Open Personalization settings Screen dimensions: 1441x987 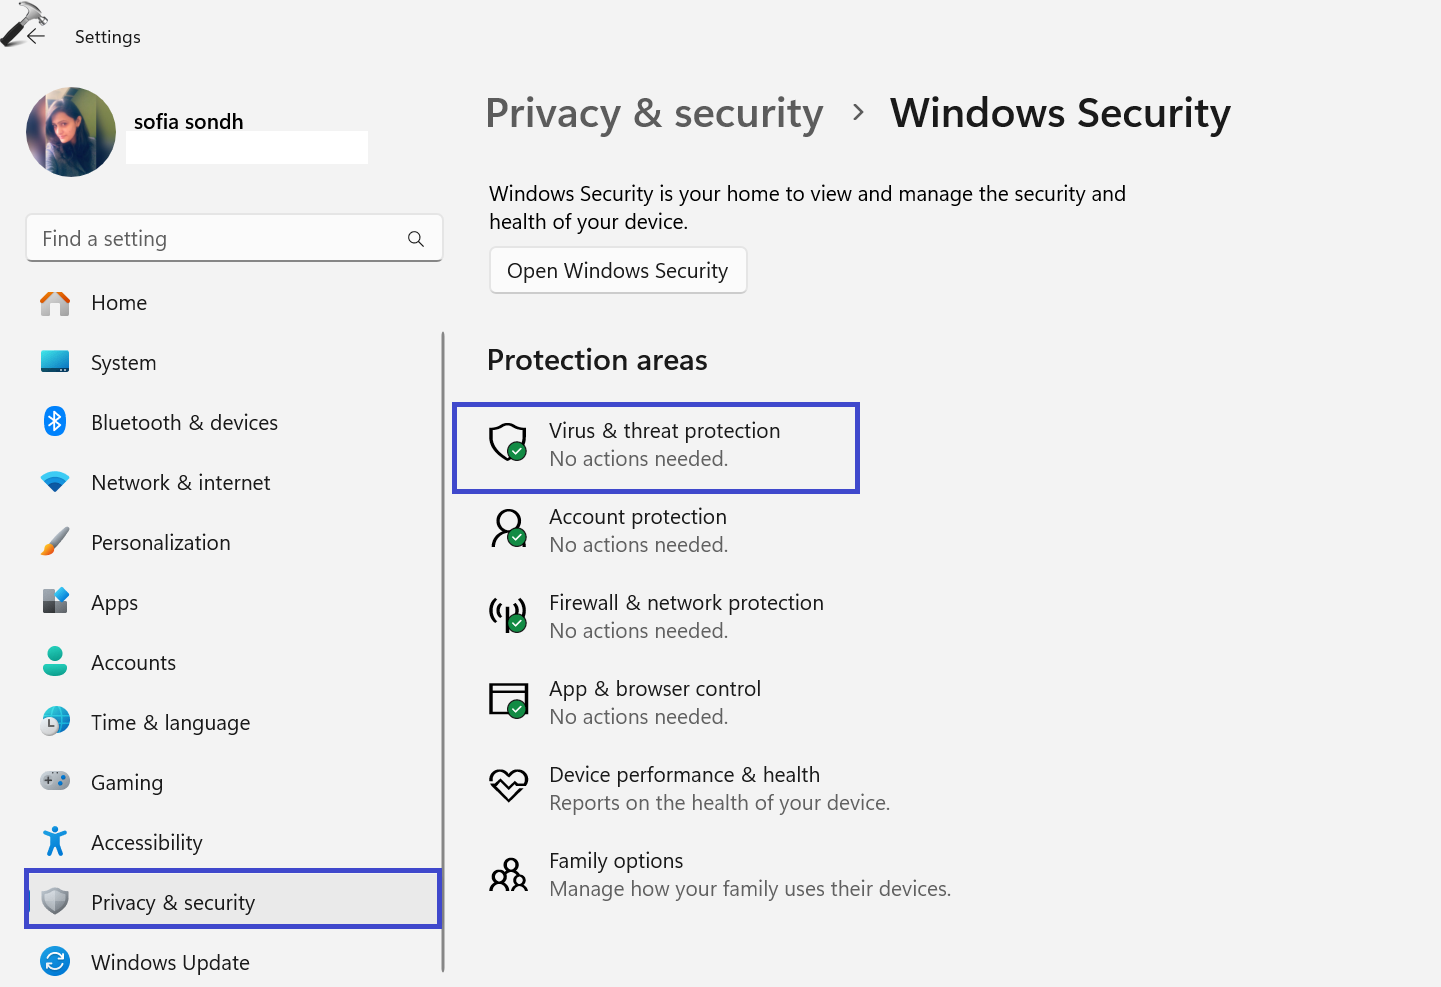tap(160, 543)
